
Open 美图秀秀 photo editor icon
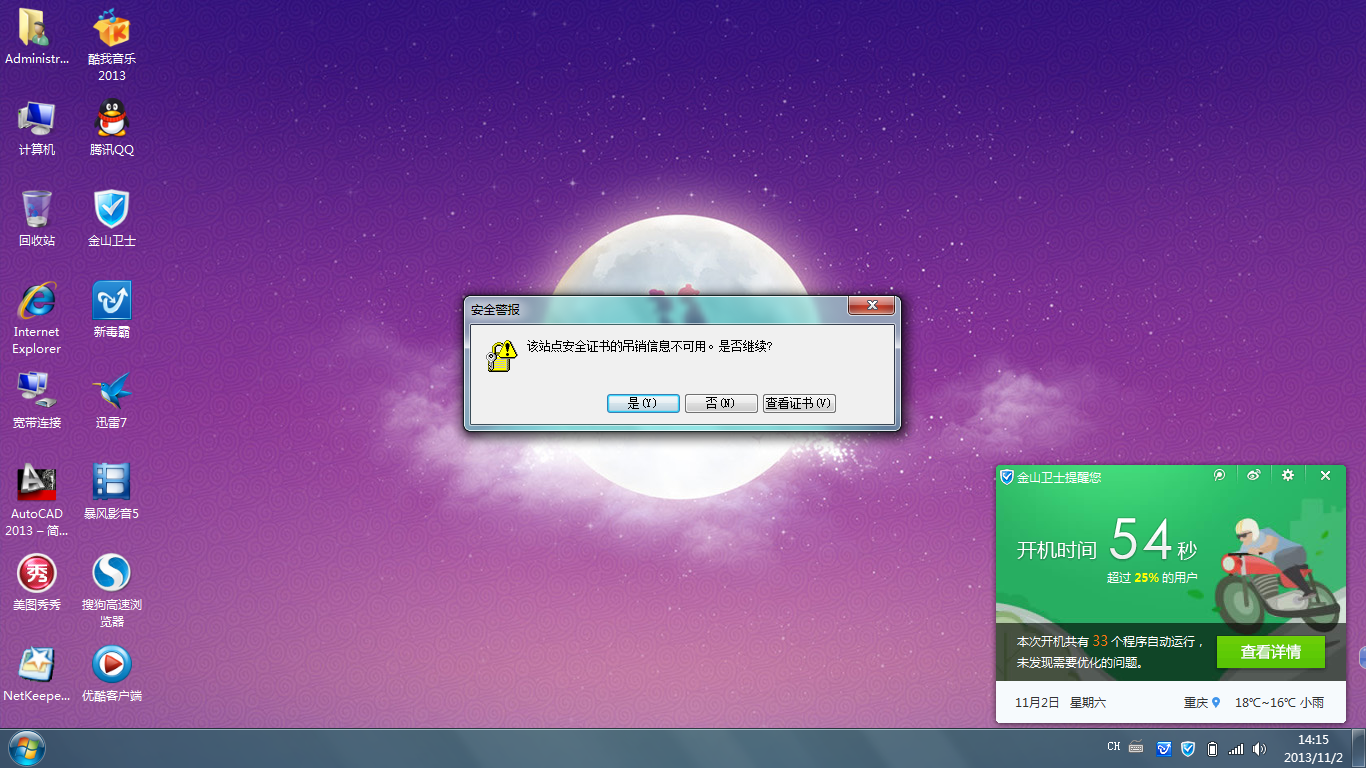(36, 573)
